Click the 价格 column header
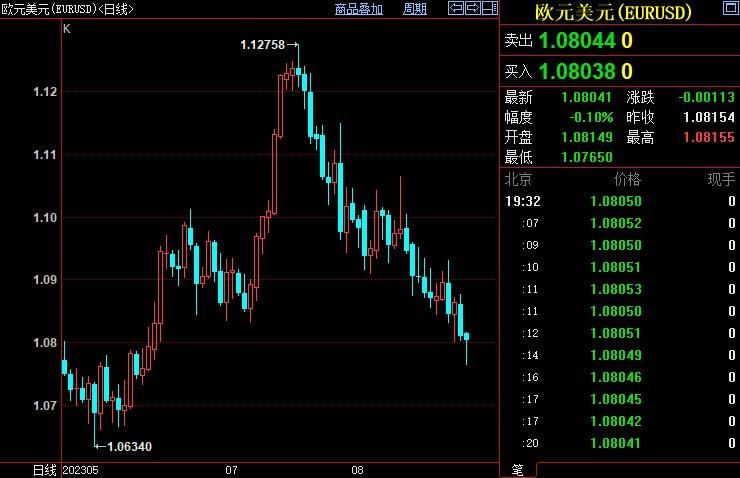Screen dimensions: 740x478 coord(627,180)
